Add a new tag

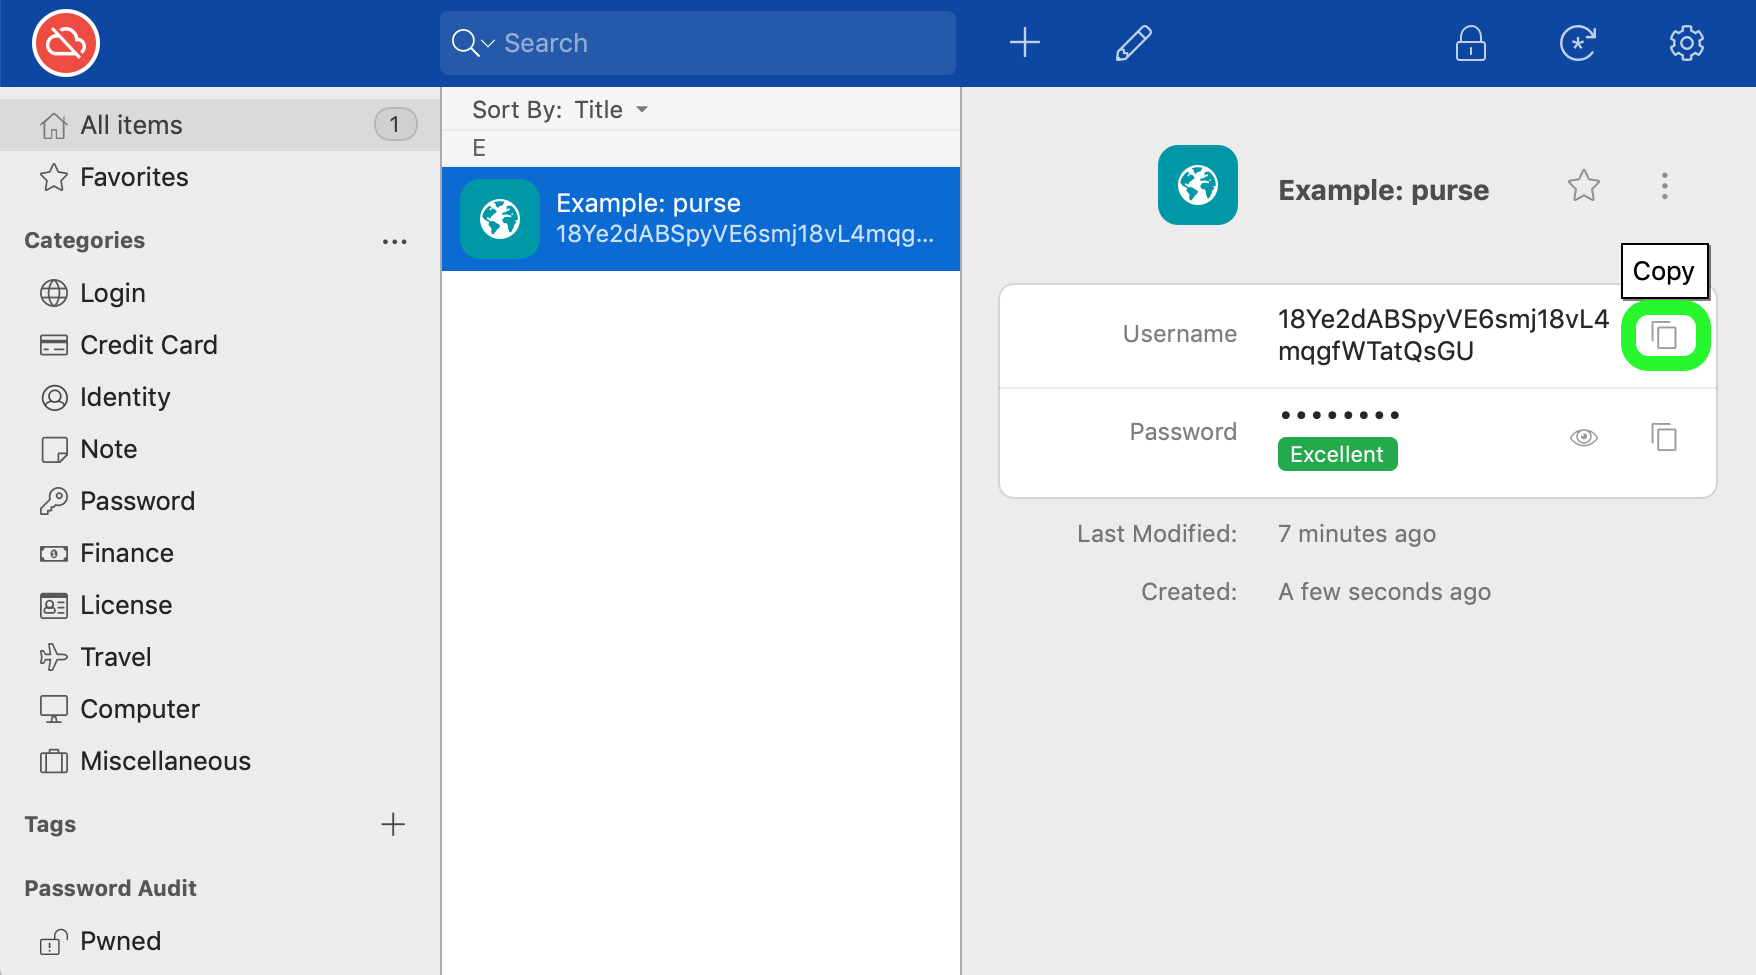(394, 824)
